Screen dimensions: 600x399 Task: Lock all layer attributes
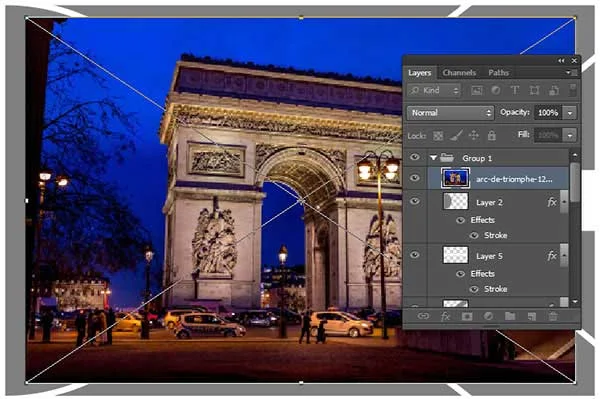click(x=492, y=135)
